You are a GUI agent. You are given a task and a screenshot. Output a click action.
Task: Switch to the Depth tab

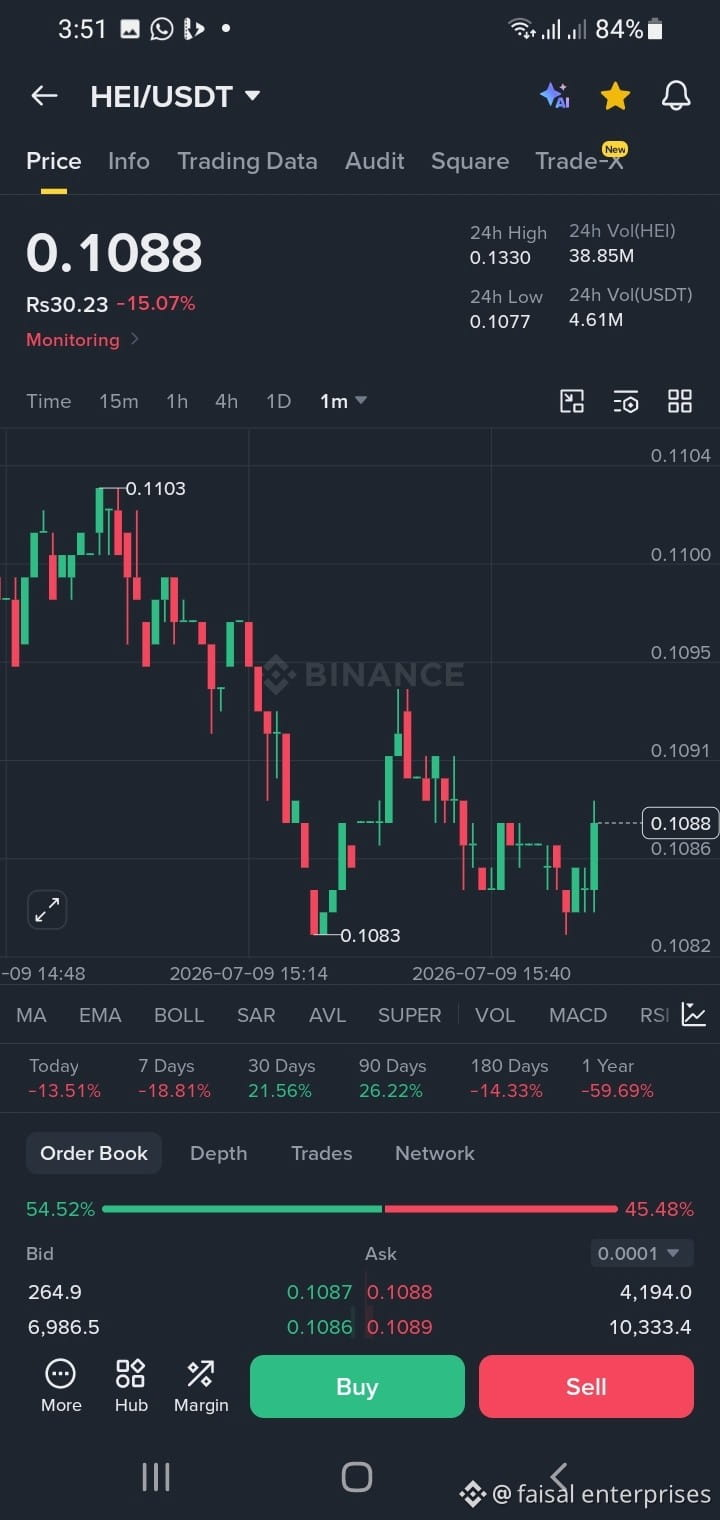coord(218,1153)
